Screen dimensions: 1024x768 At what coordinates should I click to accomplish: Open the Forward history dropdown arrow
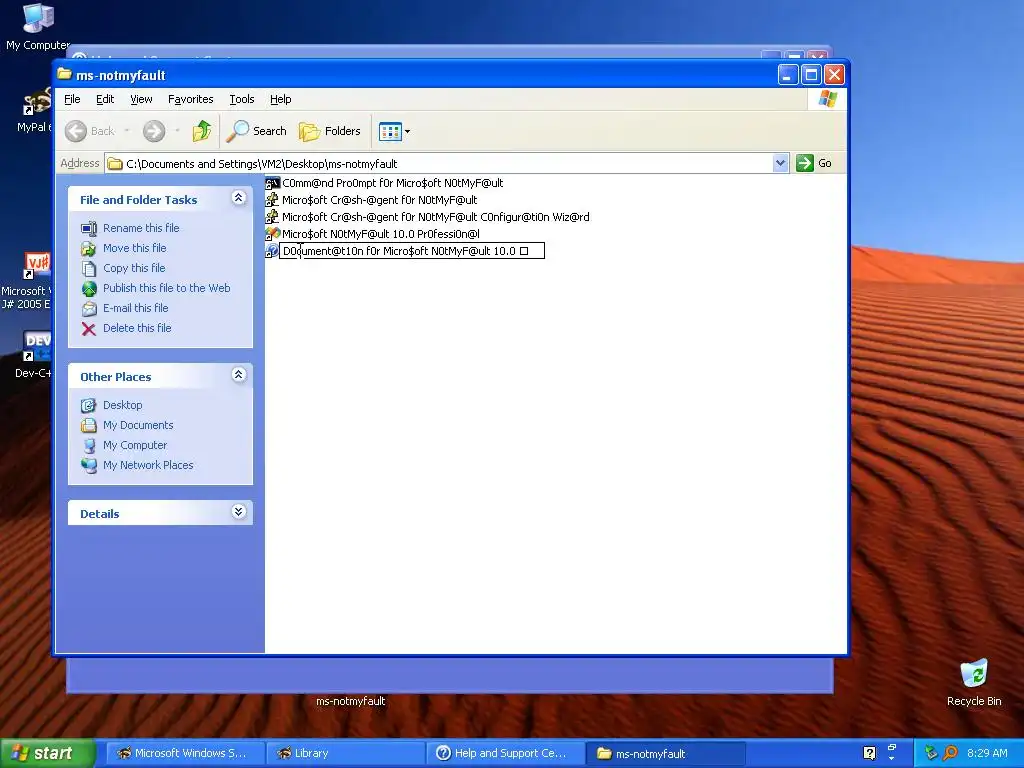(x=178, y=131)
